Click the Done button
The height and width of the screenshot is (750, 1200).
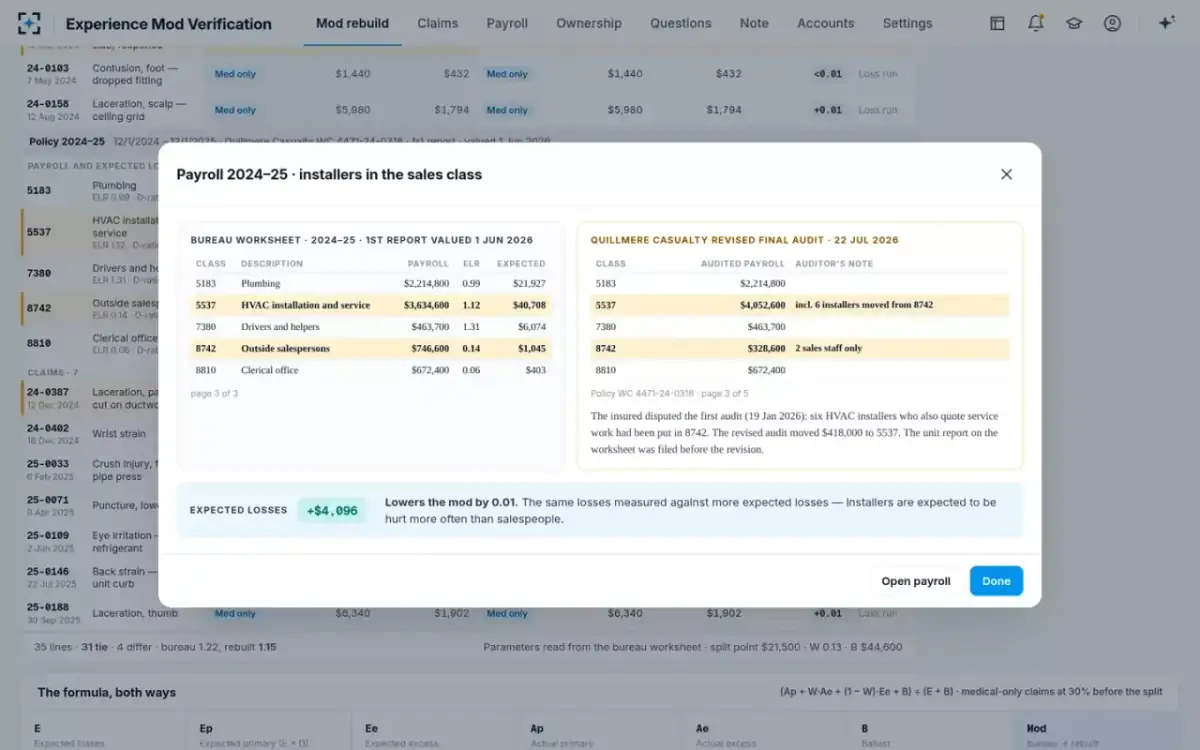point(996,581)
